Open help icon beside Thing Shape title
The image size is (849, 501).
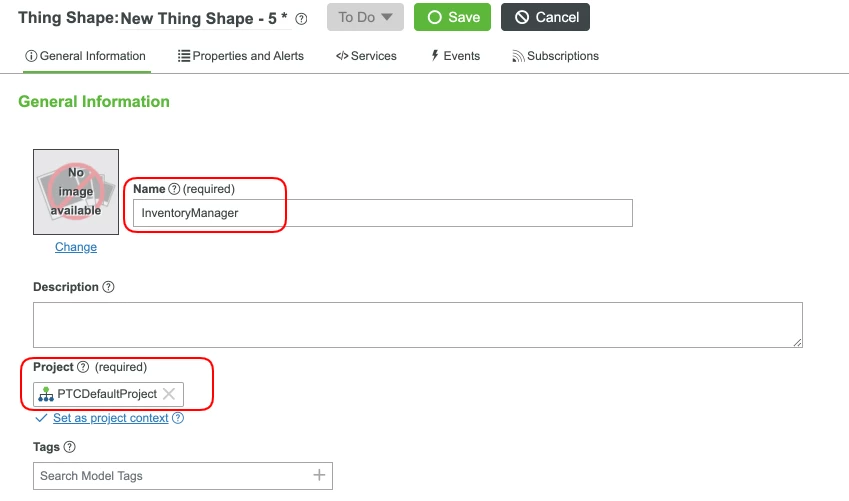tap(301, 19)
